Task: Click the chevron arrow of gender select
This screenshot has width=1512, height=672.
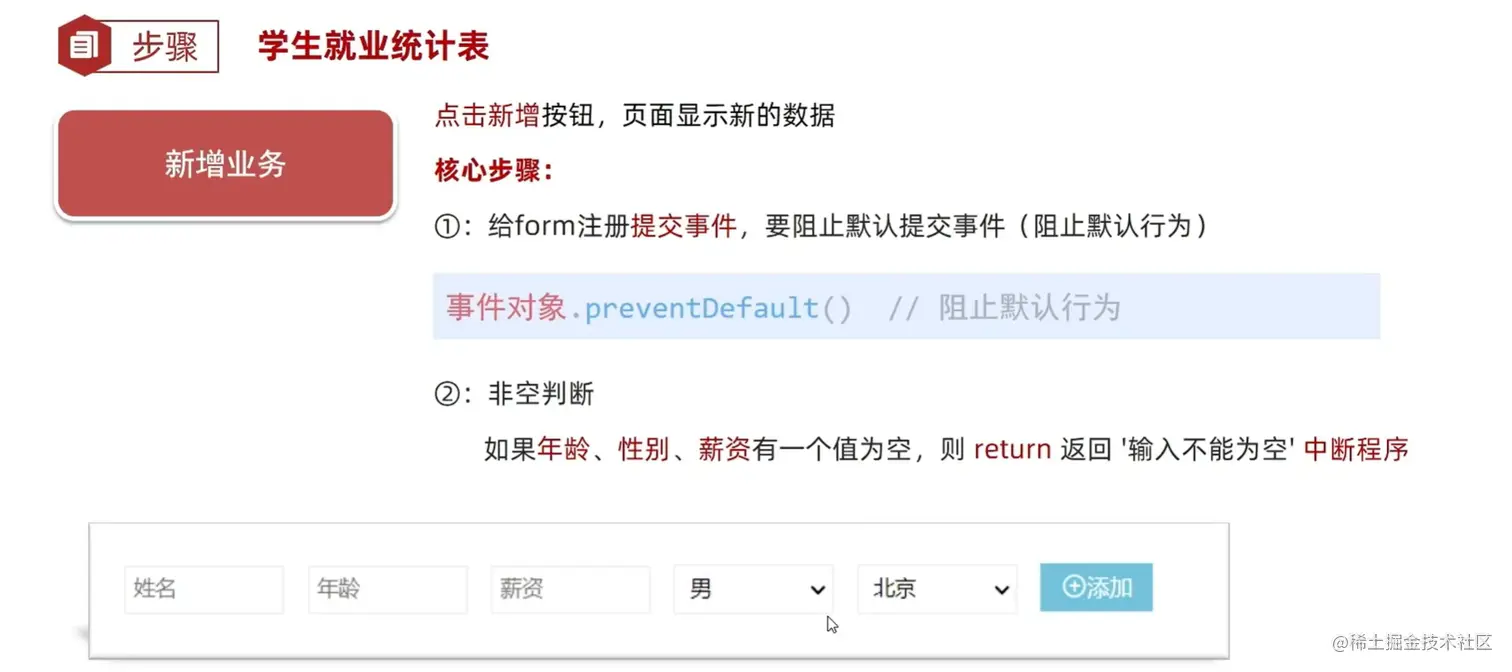Action: pyautogui.click(x=817, y=590)
